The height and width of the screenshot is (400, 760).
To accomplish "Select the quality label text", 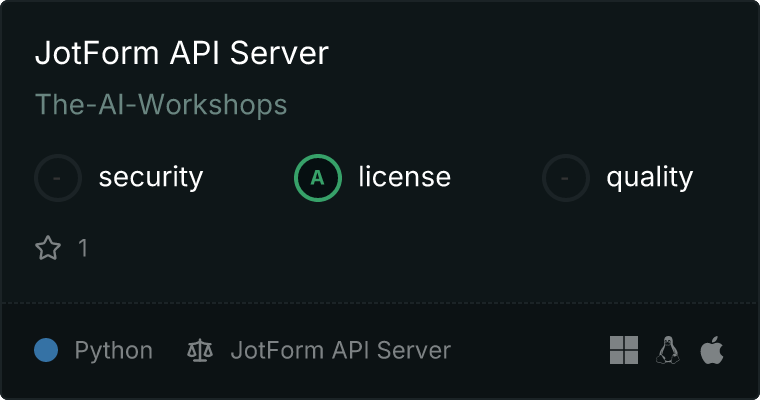I will pyautogui.click(x=649, y=178).
